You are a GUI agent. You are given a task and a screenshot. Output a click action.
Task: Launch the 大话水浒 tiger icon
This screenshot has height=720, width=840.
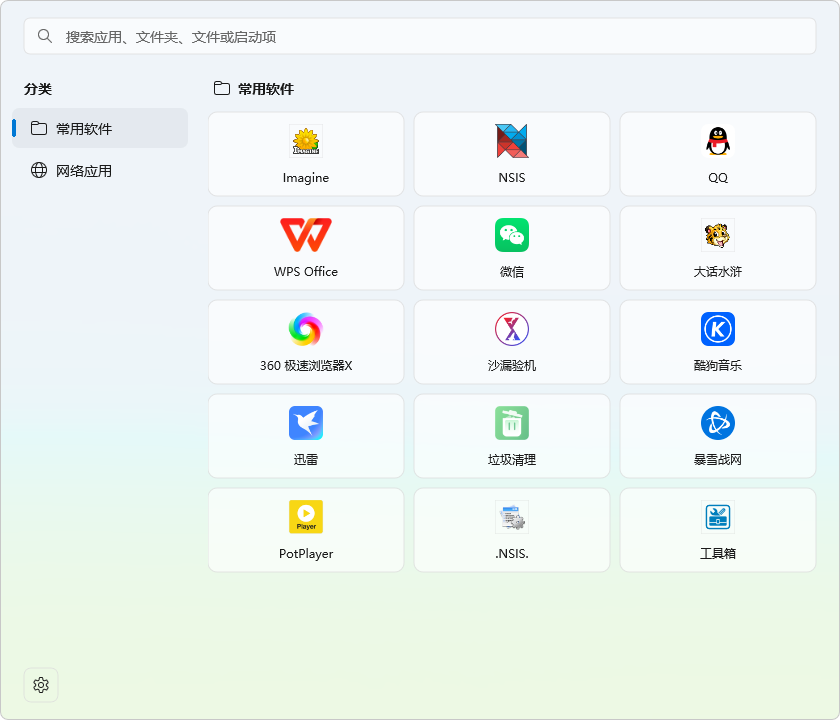(x=718, y=235)
